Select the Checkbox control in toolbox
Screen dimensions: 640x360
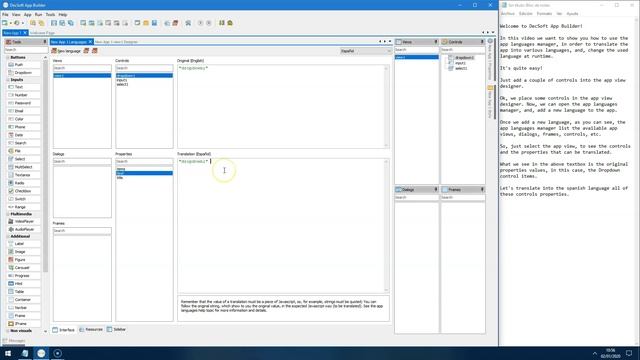pyautogui.click(x=24, y=191)
